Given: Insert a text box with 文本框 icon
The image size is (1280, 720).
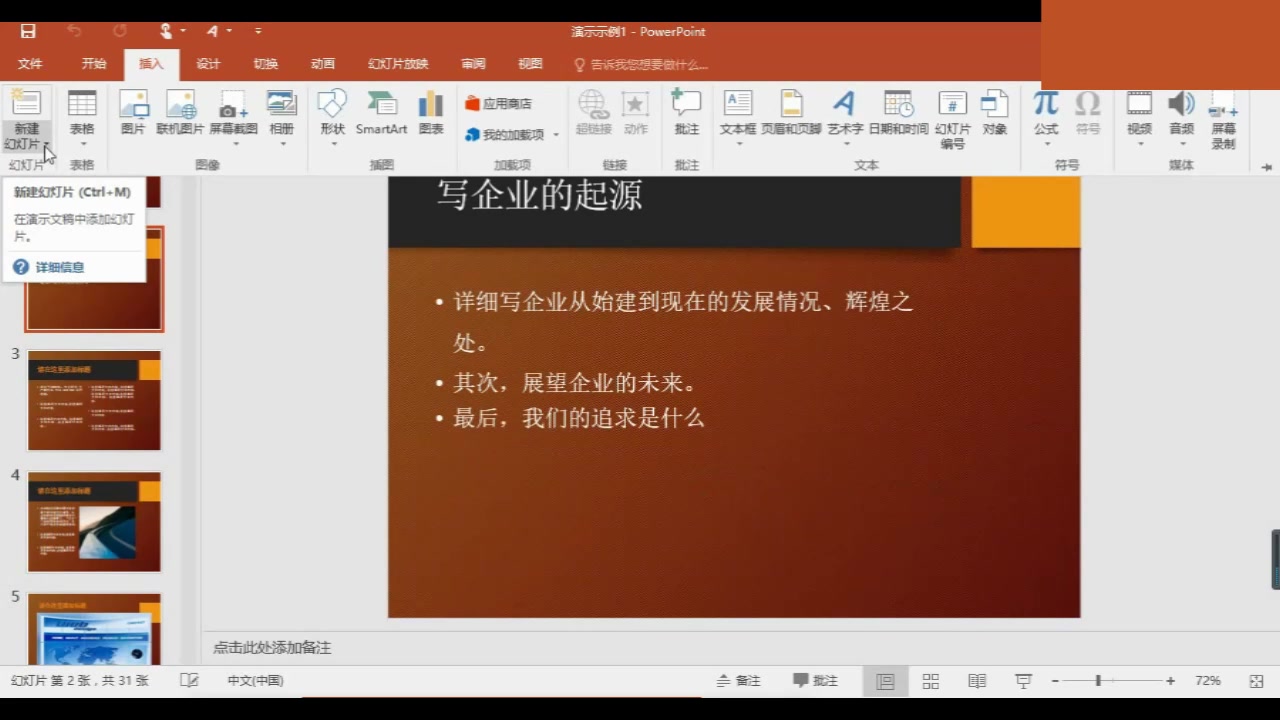Looking at the screenshot, I should [x=738, y=110].
